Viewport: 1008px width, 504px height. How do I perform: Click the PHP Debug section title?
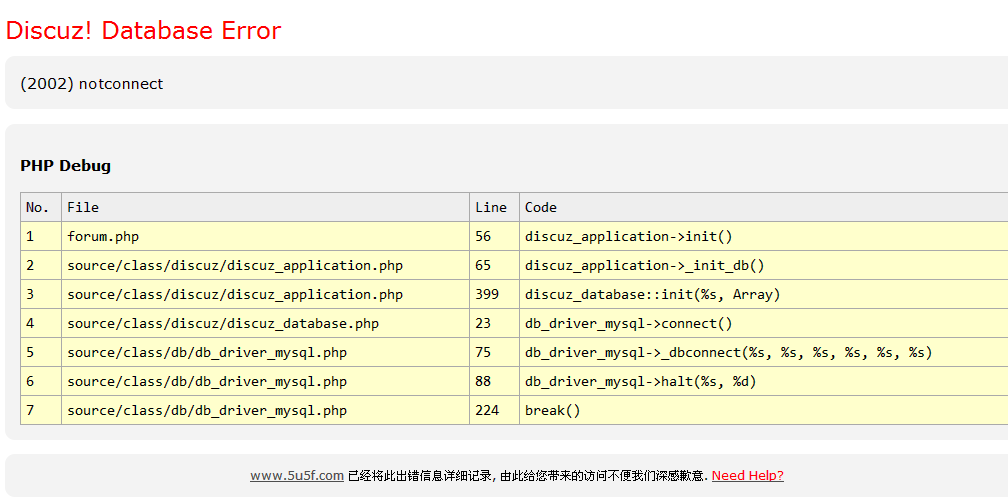coord(65,166)
